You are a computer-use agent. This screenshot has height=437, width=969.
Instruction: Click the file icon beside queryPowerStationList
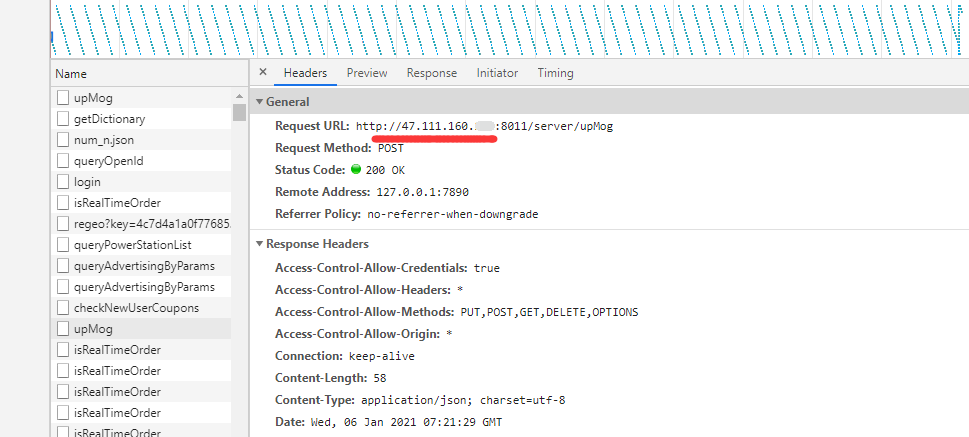(62, 245)
